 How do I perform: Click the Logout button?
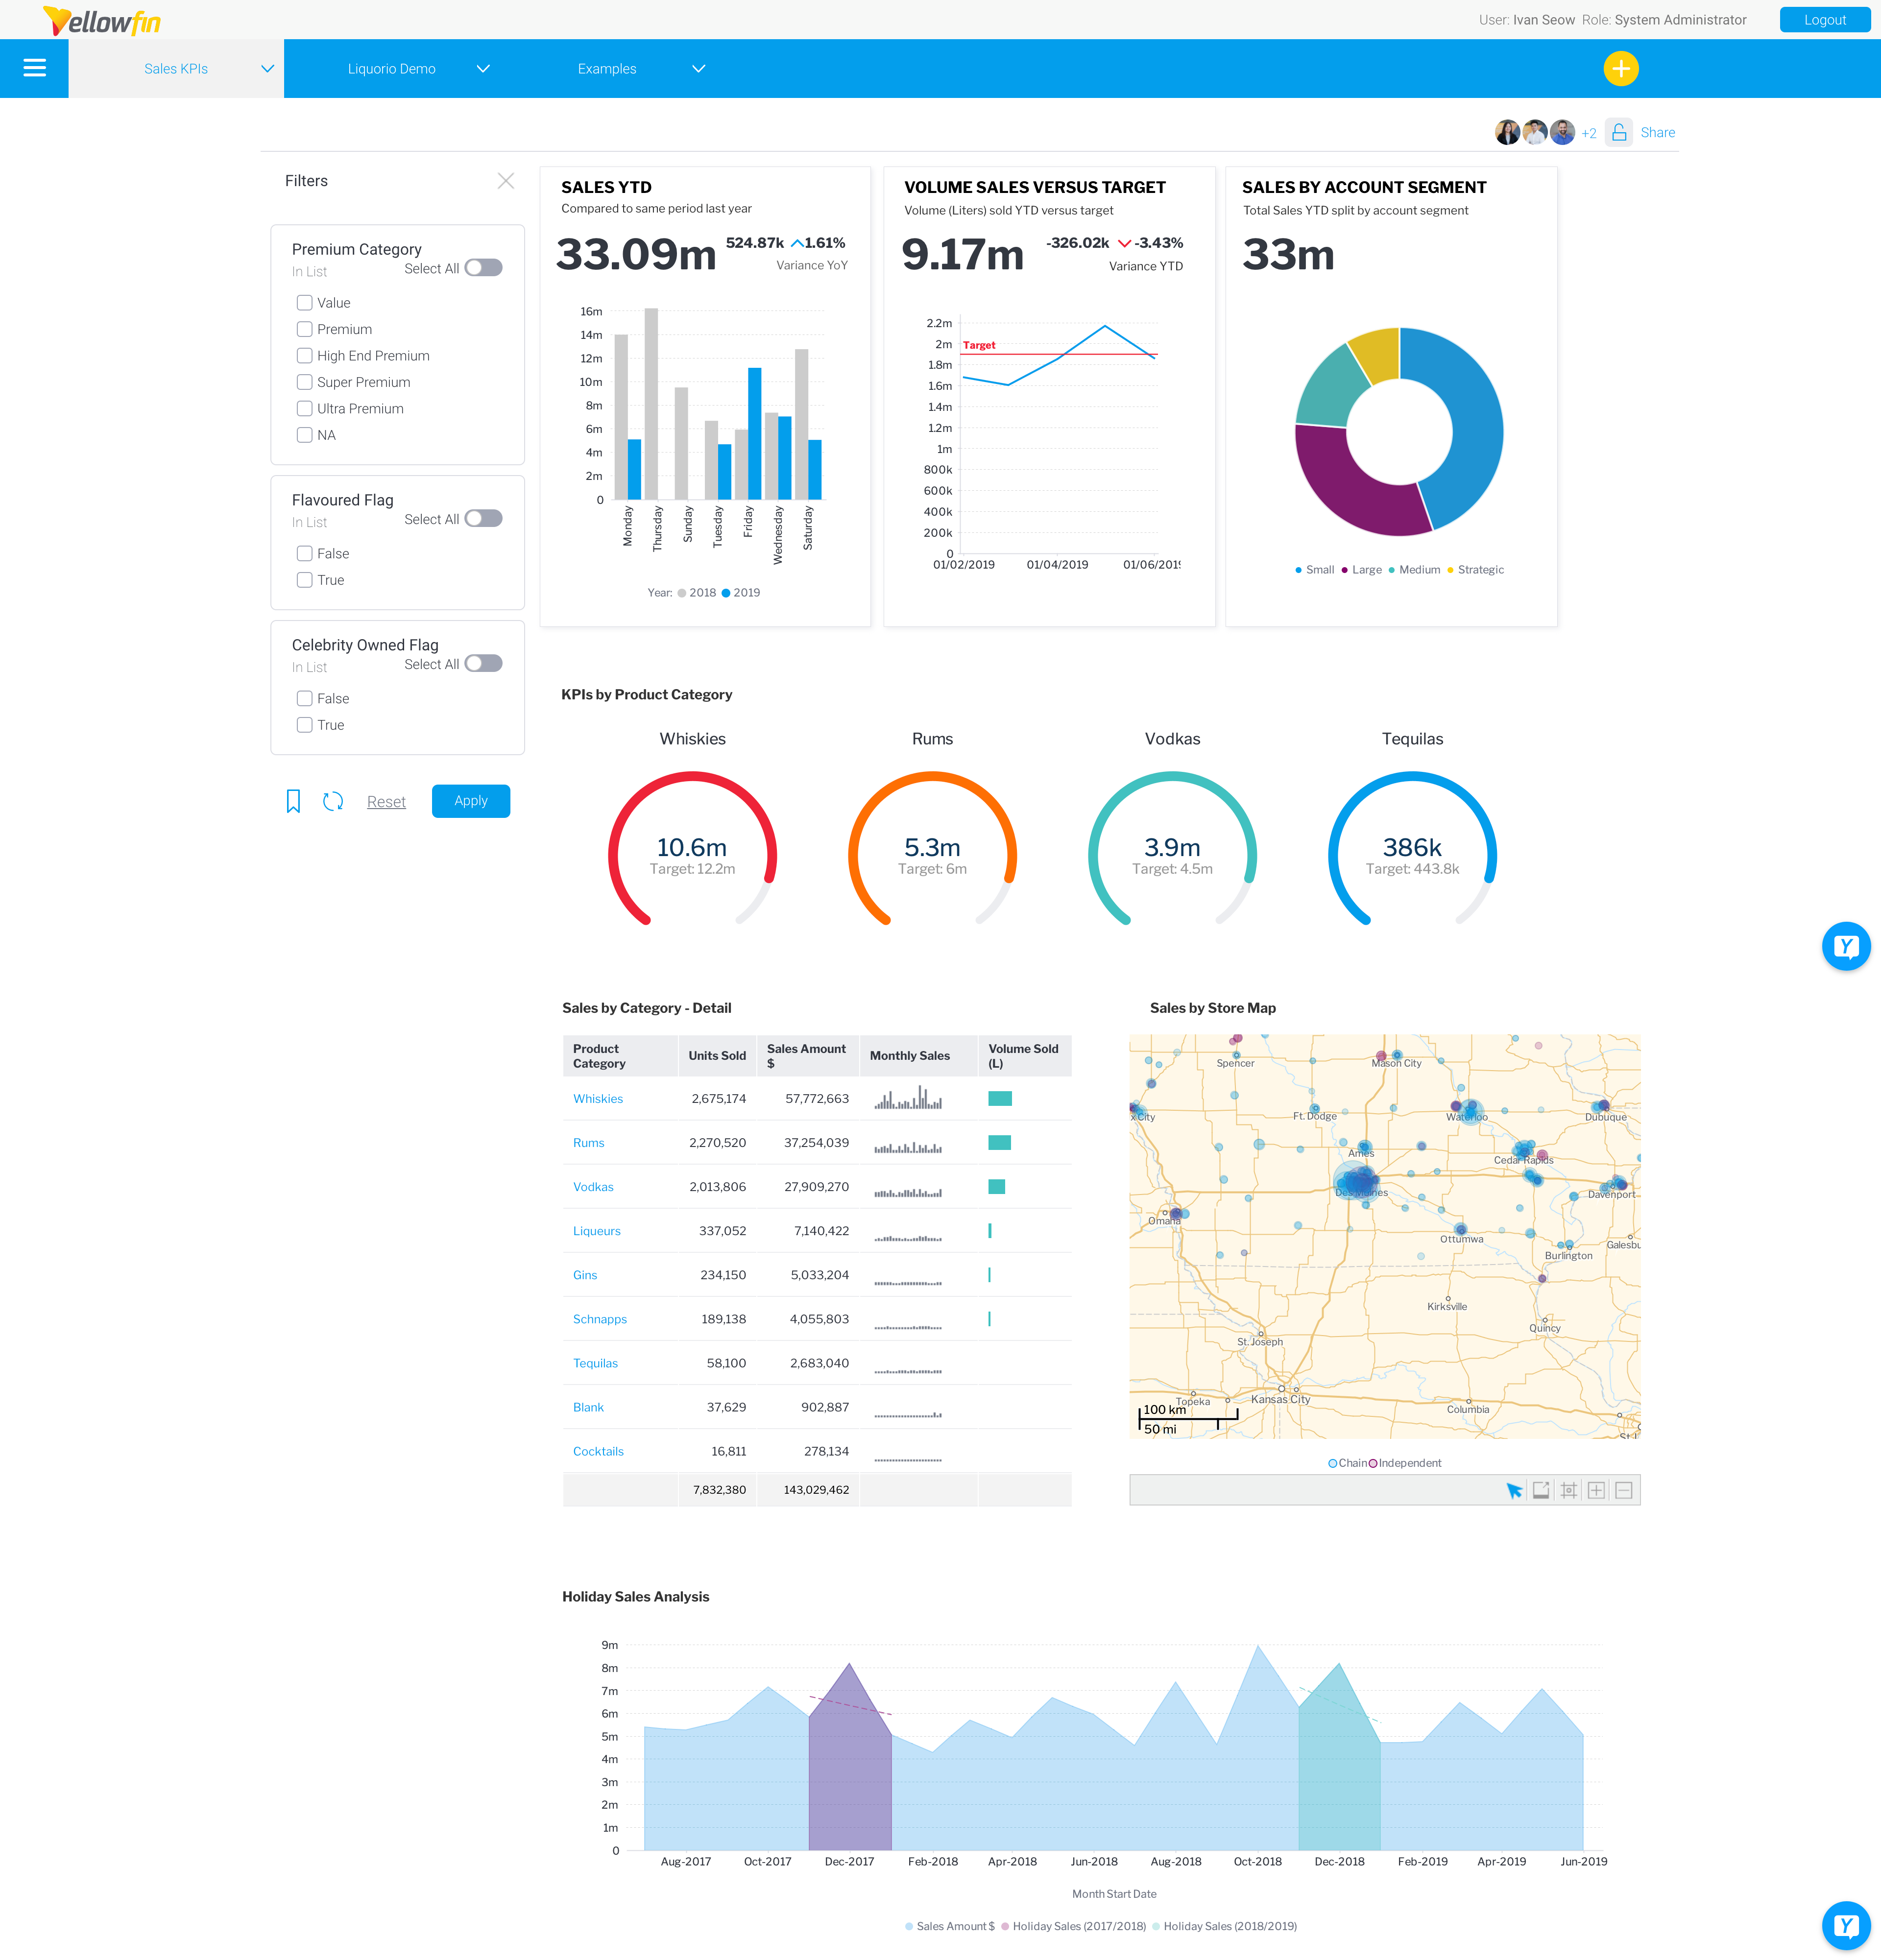tap(1824, 20)
